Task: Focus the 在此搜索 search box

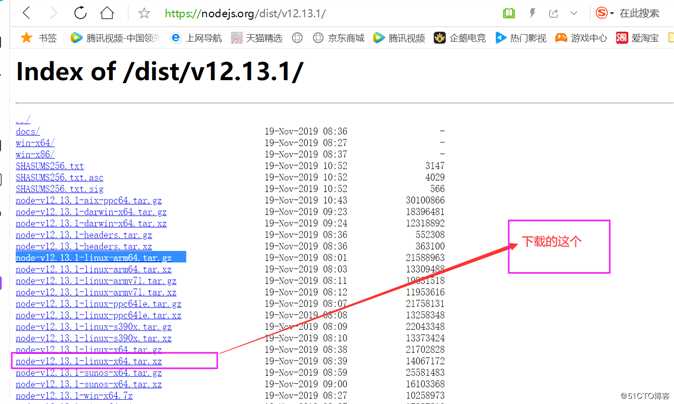Action: (x=639, y=13)
